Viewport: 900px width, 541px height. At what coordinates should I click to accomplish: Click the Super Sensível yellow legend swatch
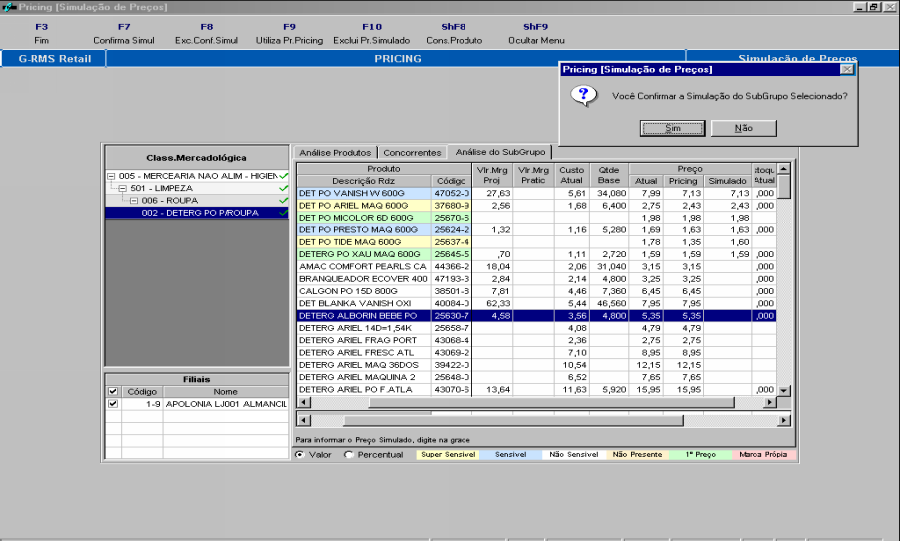click(x=446, y=455)
